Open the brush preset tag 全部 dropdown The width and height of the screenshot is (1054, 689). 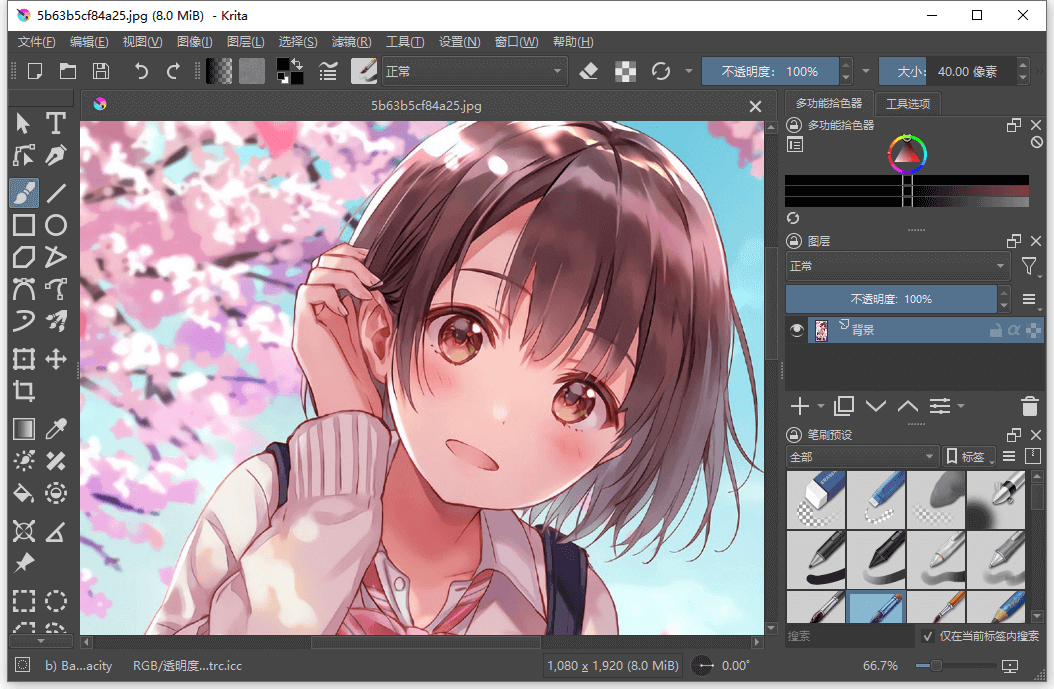(862, 457)
